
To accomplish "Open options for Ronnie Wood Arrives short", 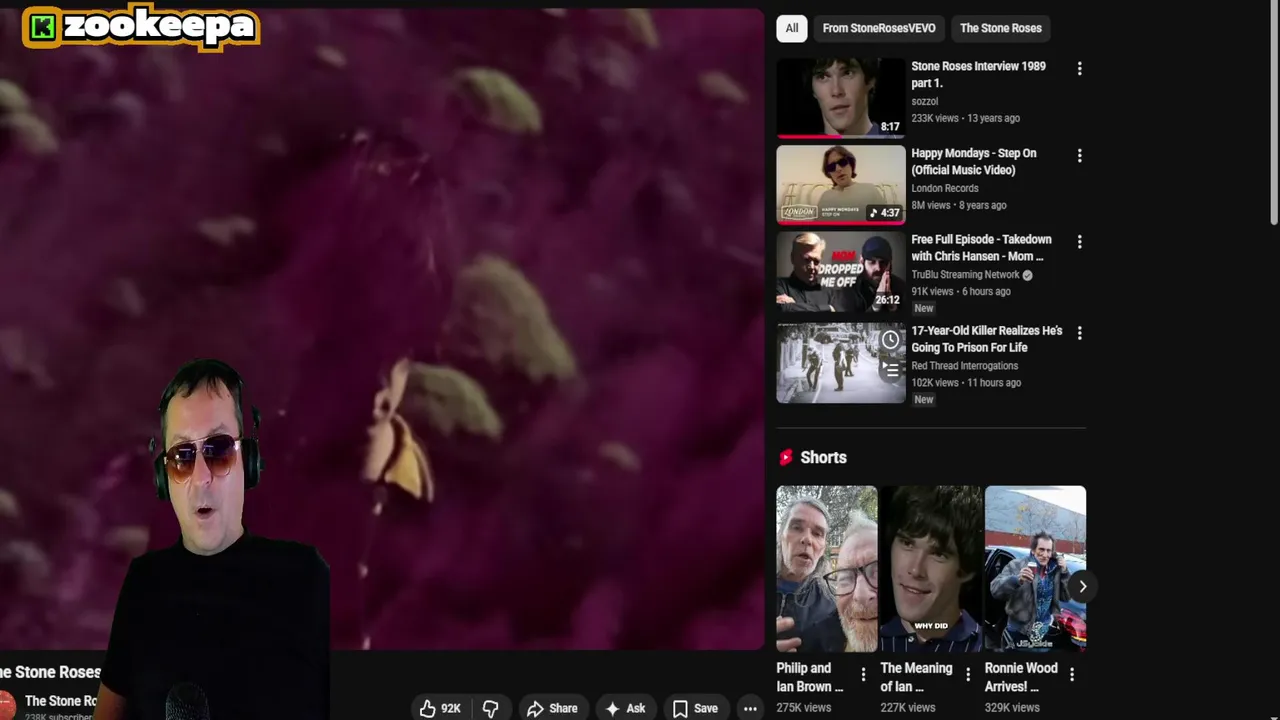I will (1071, 675).
